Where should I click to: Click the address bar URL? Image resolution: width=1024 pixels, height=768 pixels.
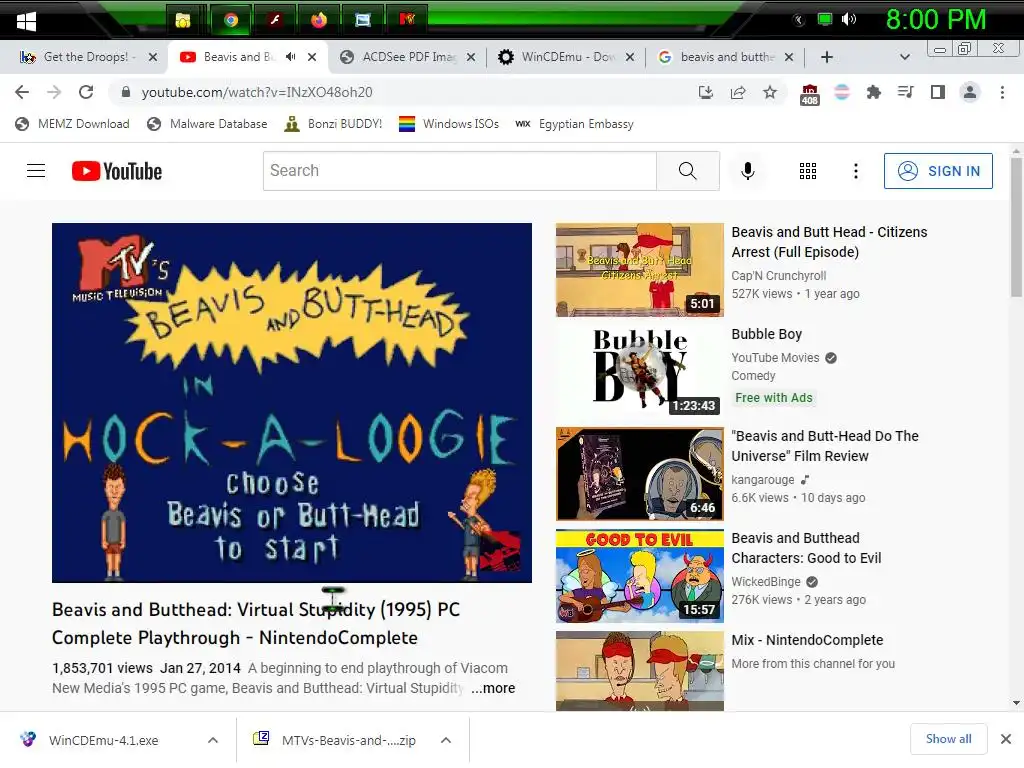tap(257, 92)
